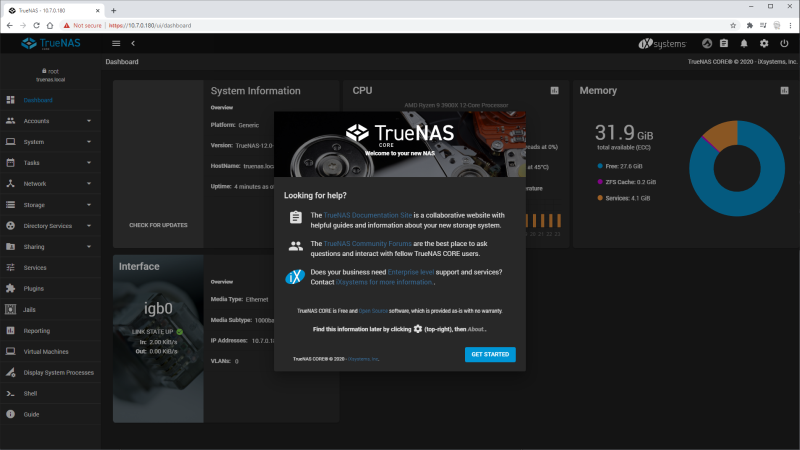Click the Directory Services icon
Image resolution: width=800 pixels, height=450 pixels.
coord(10,226)
